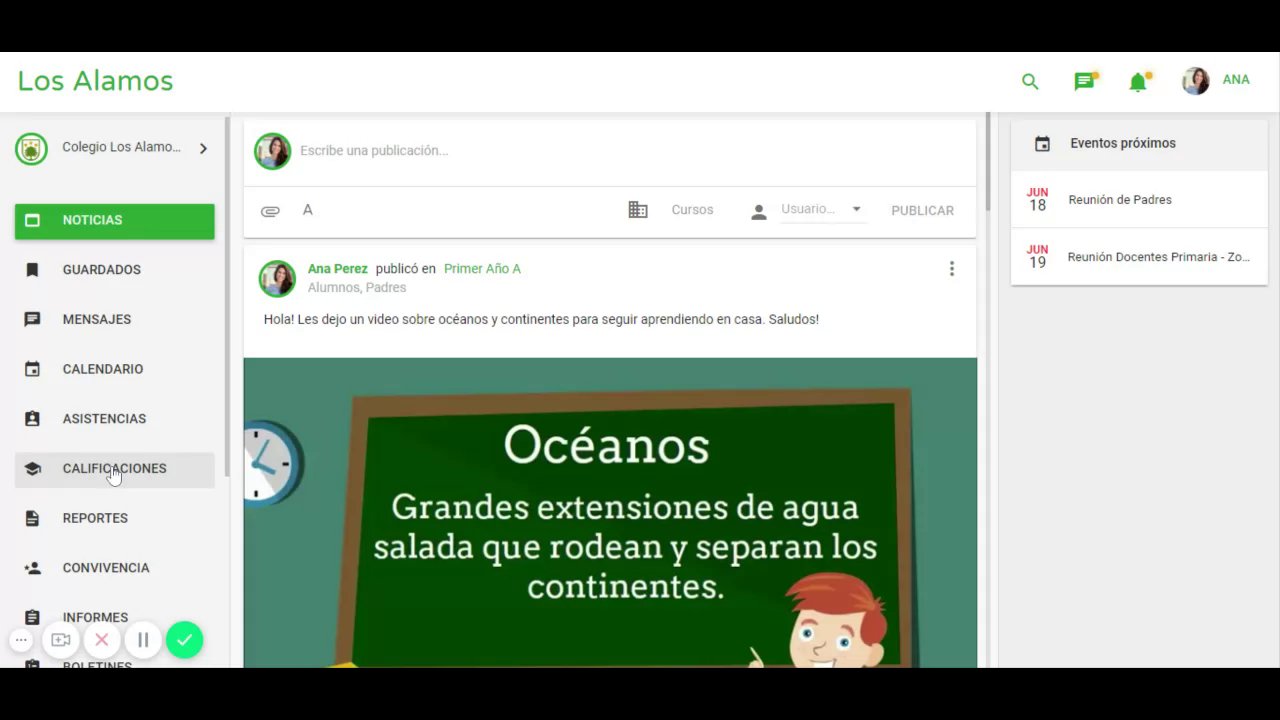Click the JUN 19 date label
This screenshot has width=1280, height=720.
tap(1038, 257)
